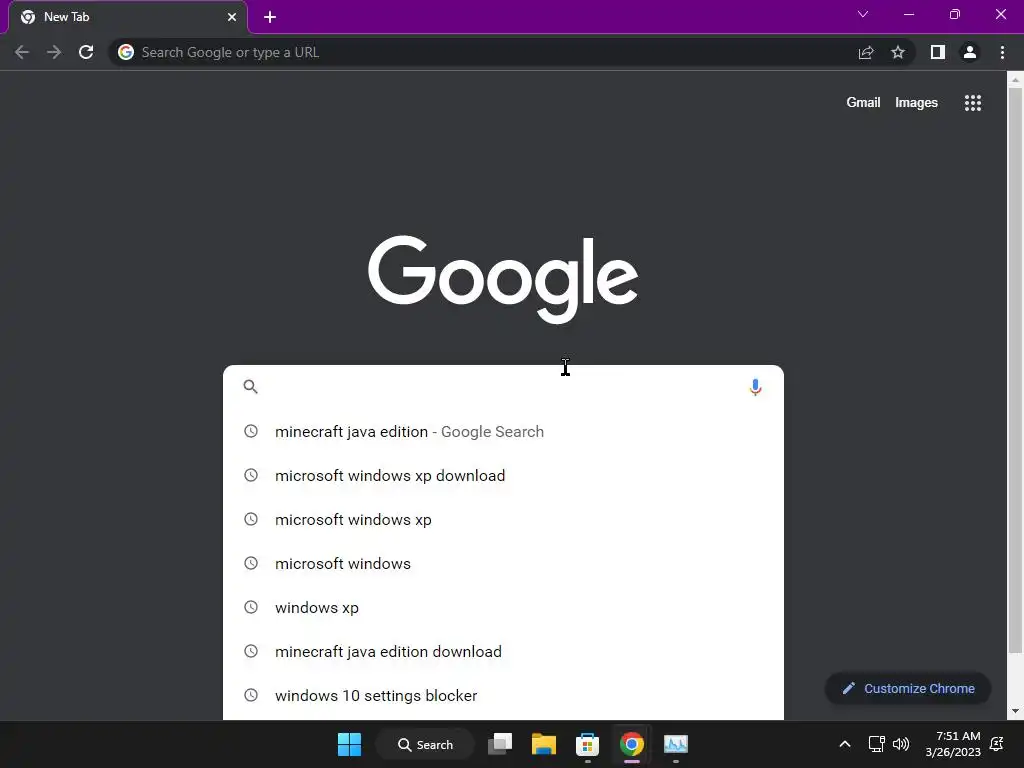This screenshot has height=768, width=1024.
Task: Click inside the Google search box
Action: tap(503, 387)
